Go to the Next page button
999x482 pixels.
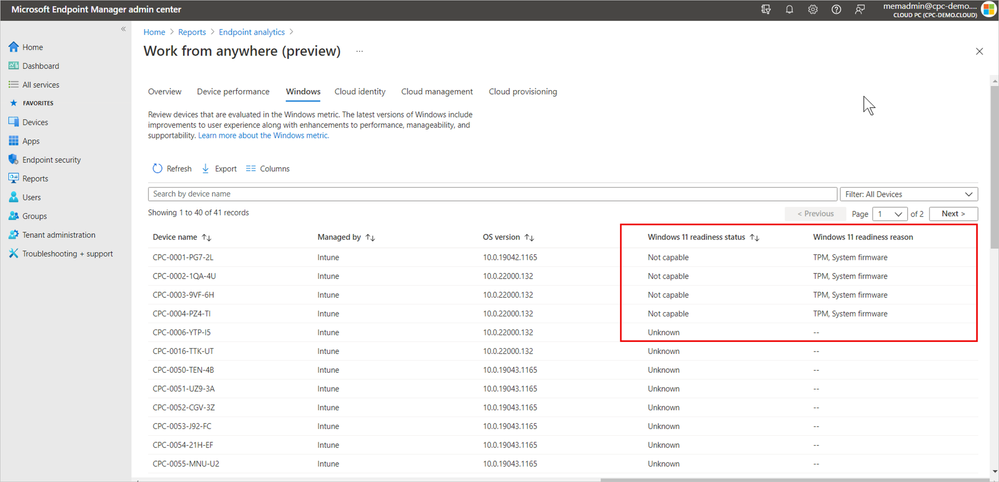954,214
